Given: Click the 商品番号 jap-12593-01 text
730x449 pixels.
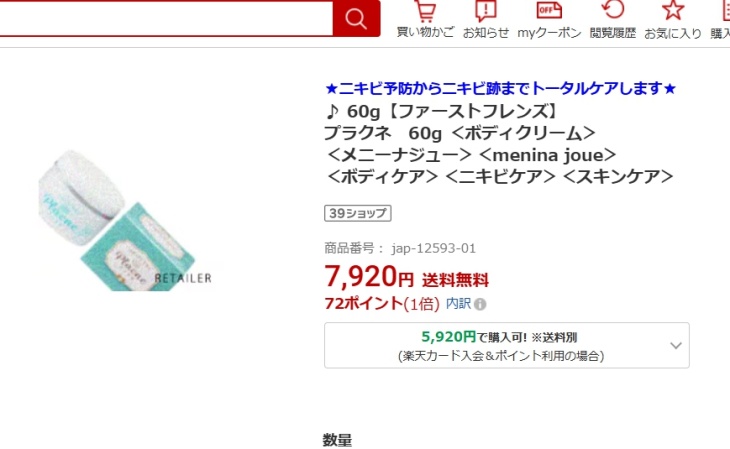Looking at the screenshot, I should tap(400, 248).
